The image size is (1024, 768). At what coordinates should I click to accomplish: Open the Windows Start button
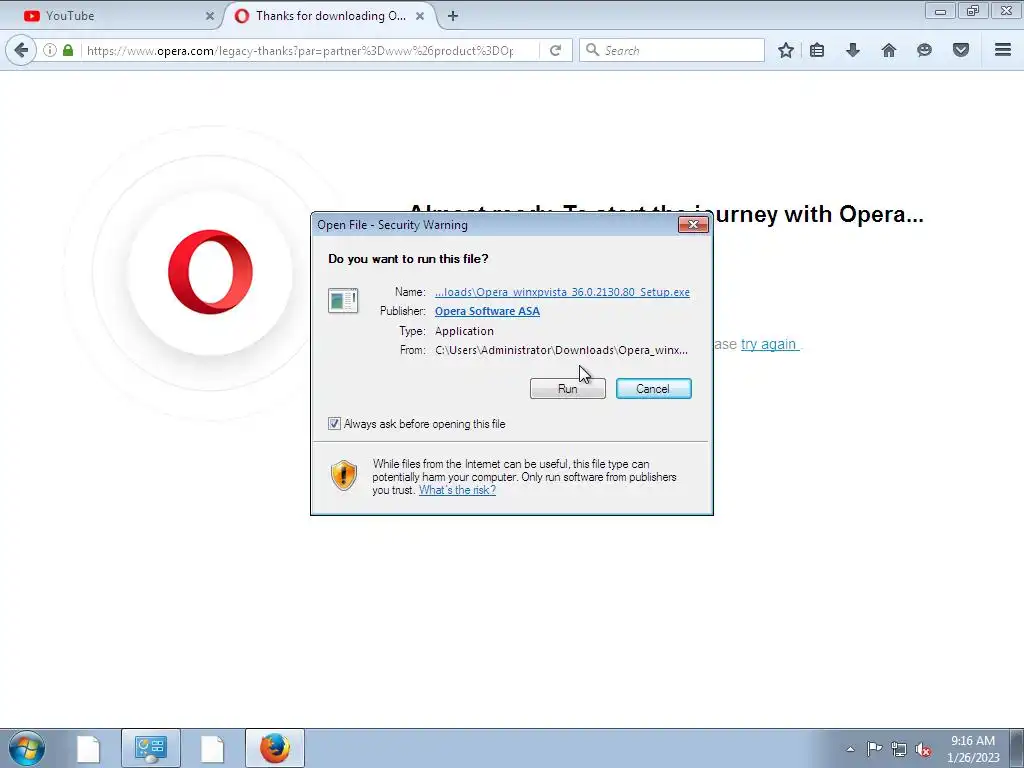coord(27,748)
